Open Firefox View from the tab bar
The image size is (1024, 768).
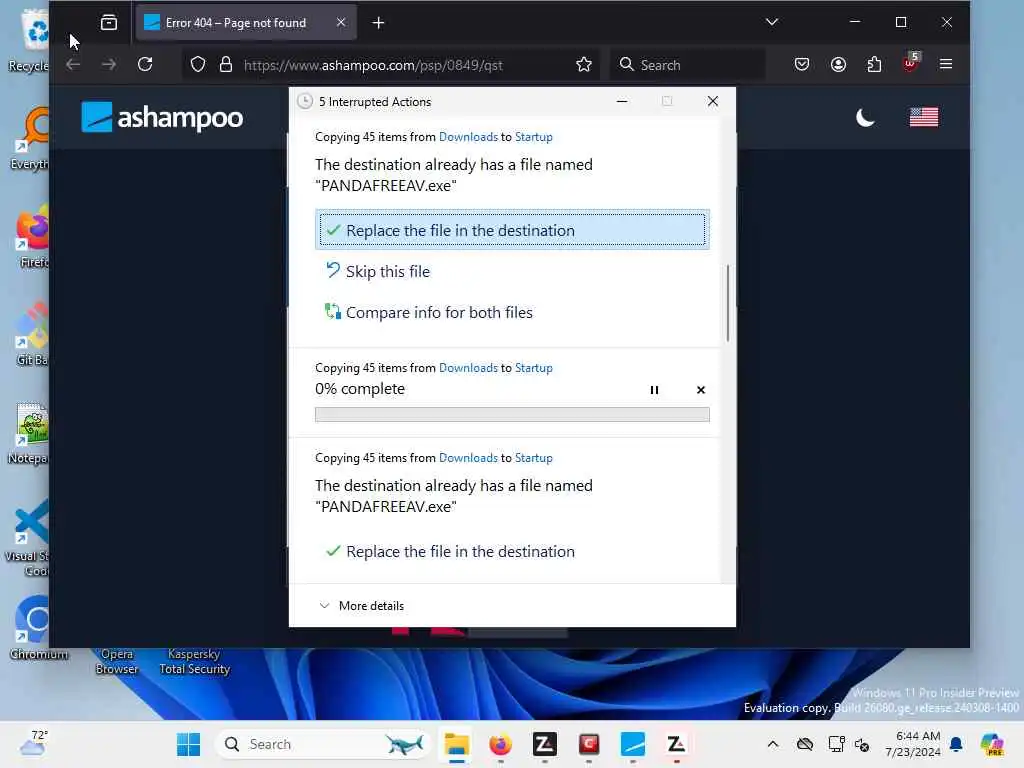pyautogui.click(x=109, y=23)
